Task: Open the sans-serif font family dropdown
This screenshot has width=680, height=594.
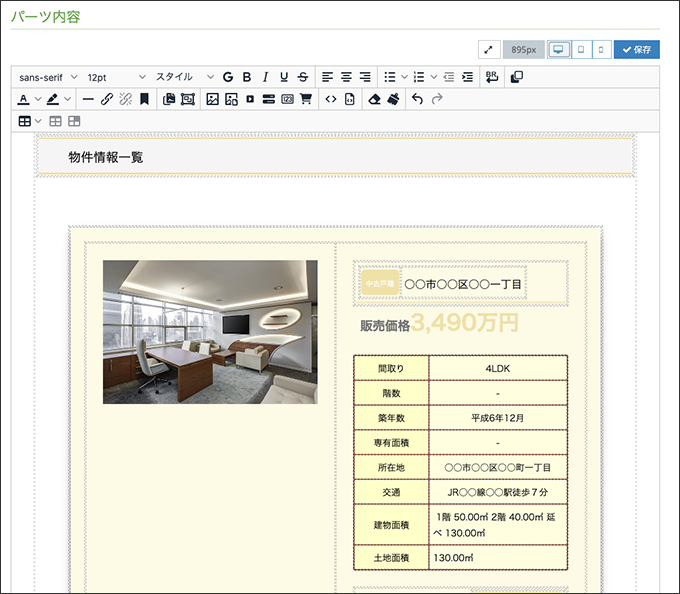Action: pyautogui.click(x=48, y=77)
